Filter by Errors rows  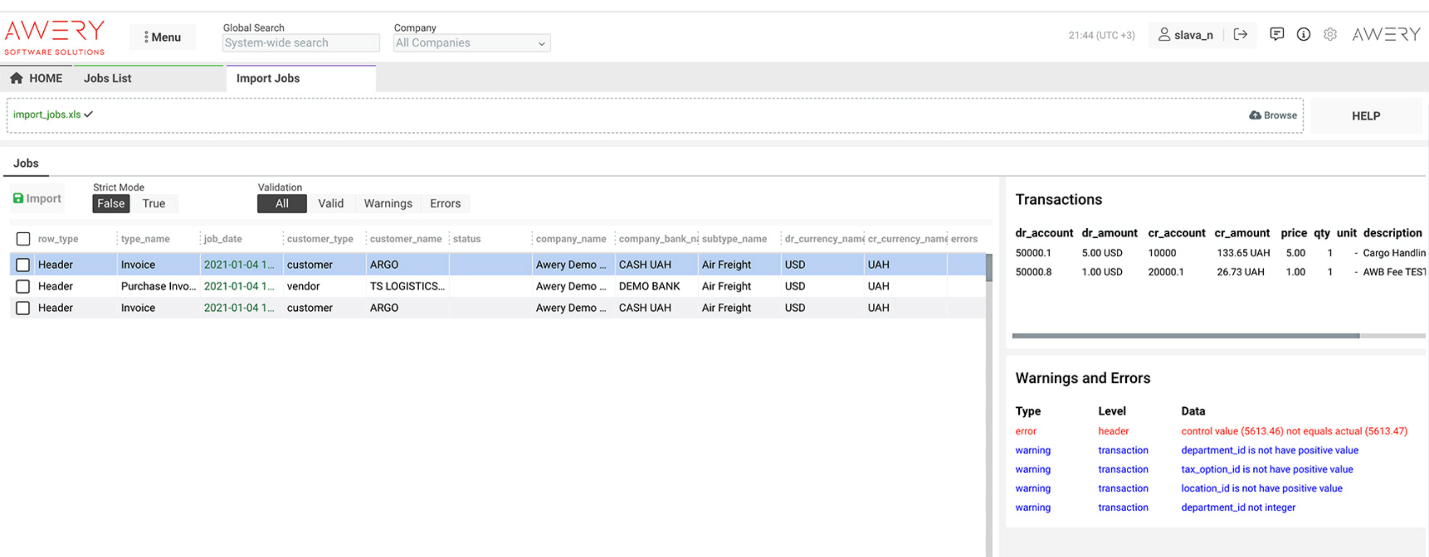445,203
